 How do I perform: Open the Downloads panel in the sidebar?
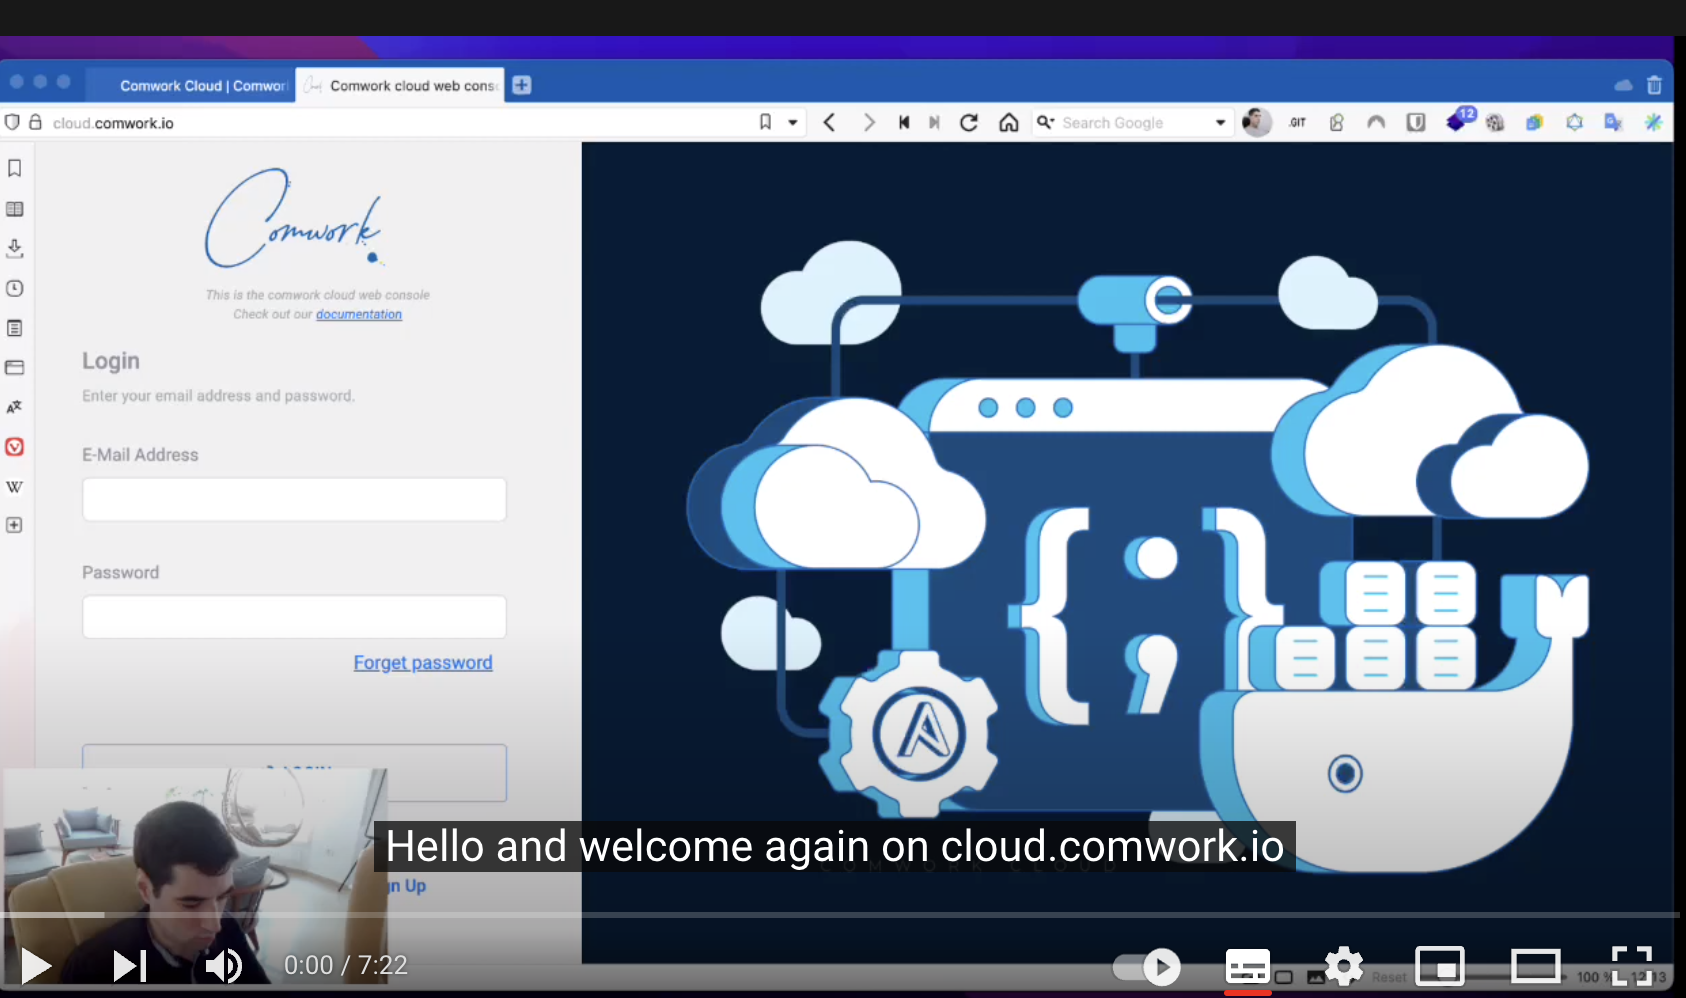(x=15, y=248)
